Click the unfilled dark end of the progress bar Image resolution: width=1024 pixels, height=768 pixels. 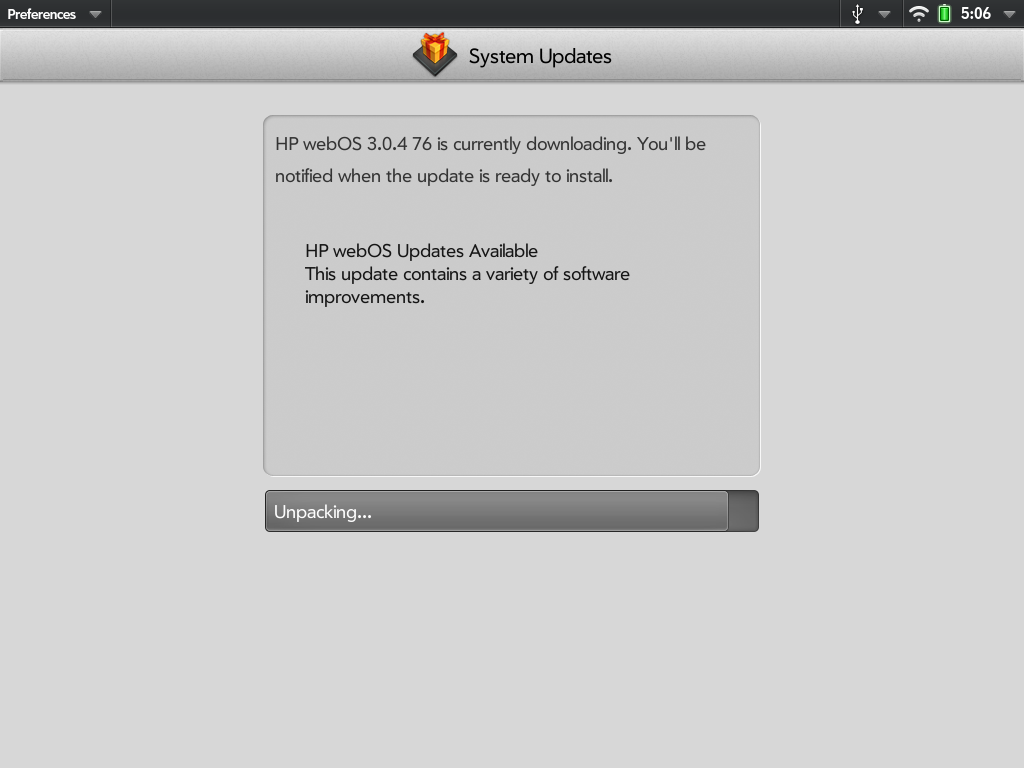click(743, 511)
